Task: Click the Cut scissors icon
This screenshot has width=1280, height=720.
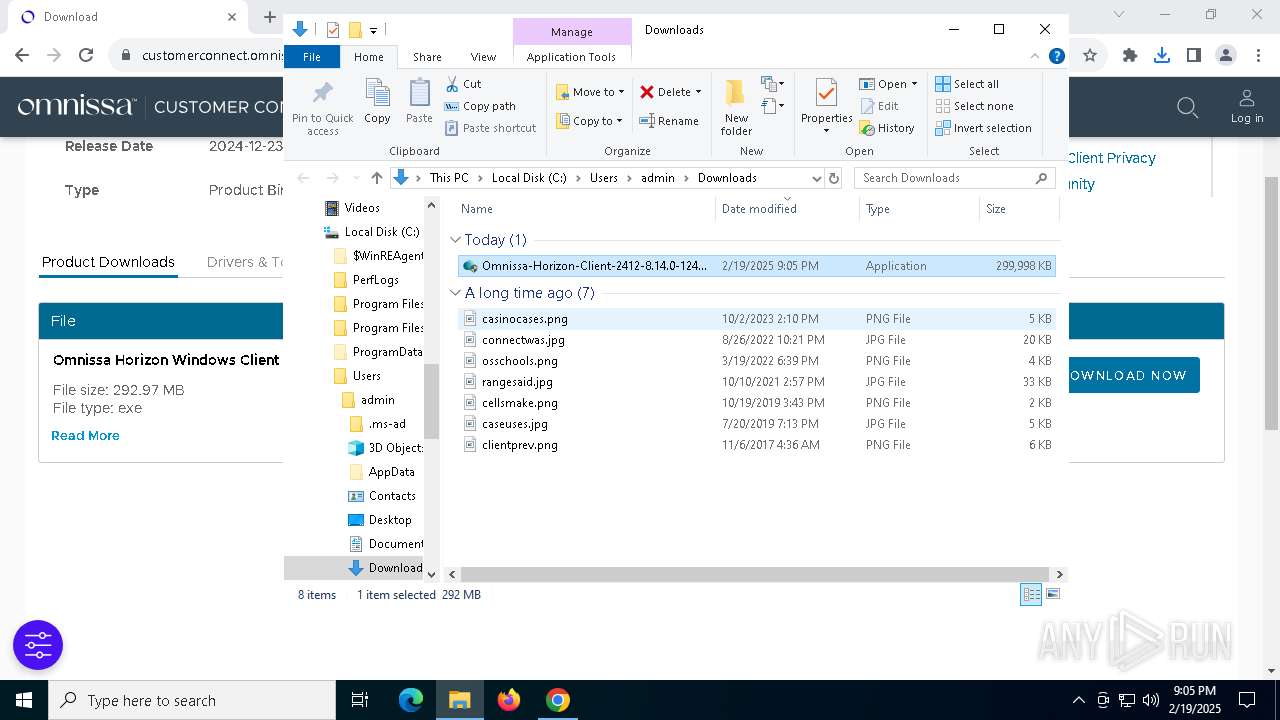Action: (x=452, y=84)
